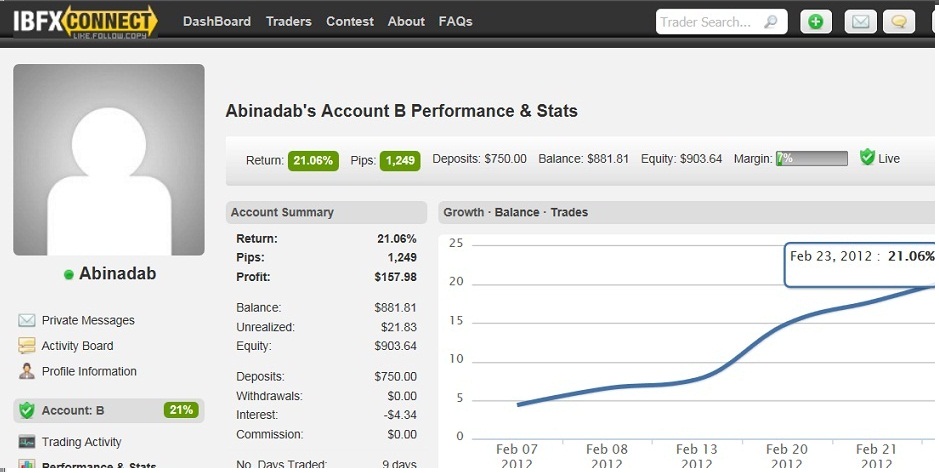This screenshot has width=939, height=473.
Task: Click the magnifier icon in Trader Search
Action: pyautogui.click(x=770, y=21)
